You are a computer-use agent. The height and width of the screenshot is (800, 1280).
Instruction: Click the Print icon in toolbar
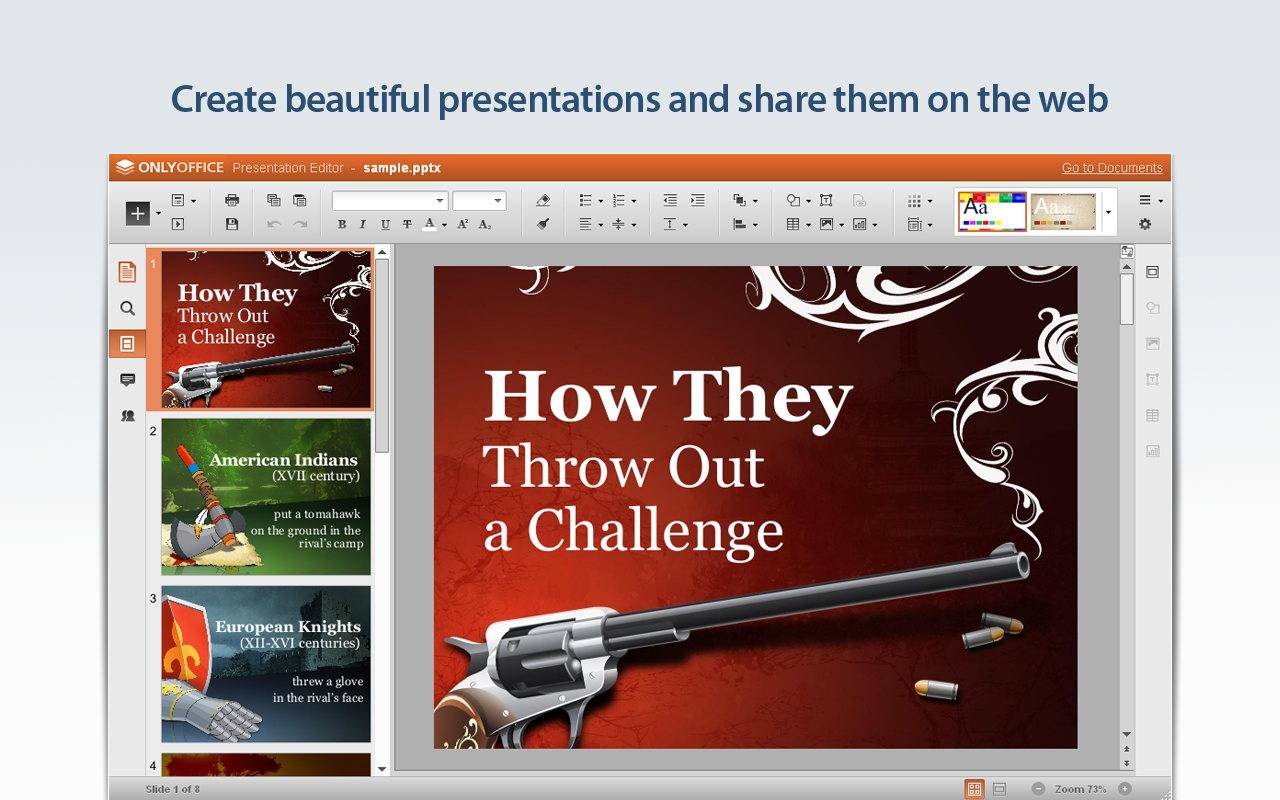point(232,200)
